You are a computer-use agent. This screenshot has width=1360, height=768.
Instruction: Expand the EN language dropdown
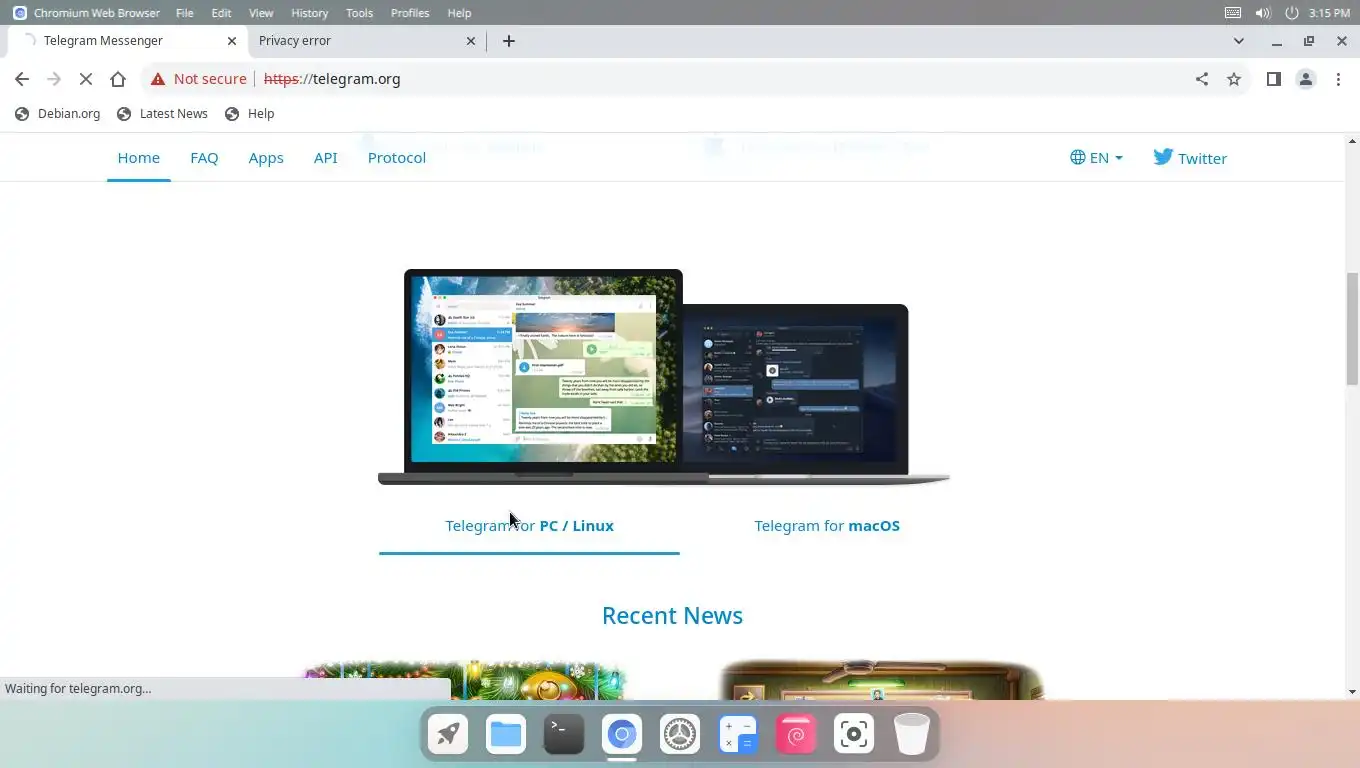(x=1096, y=158)
